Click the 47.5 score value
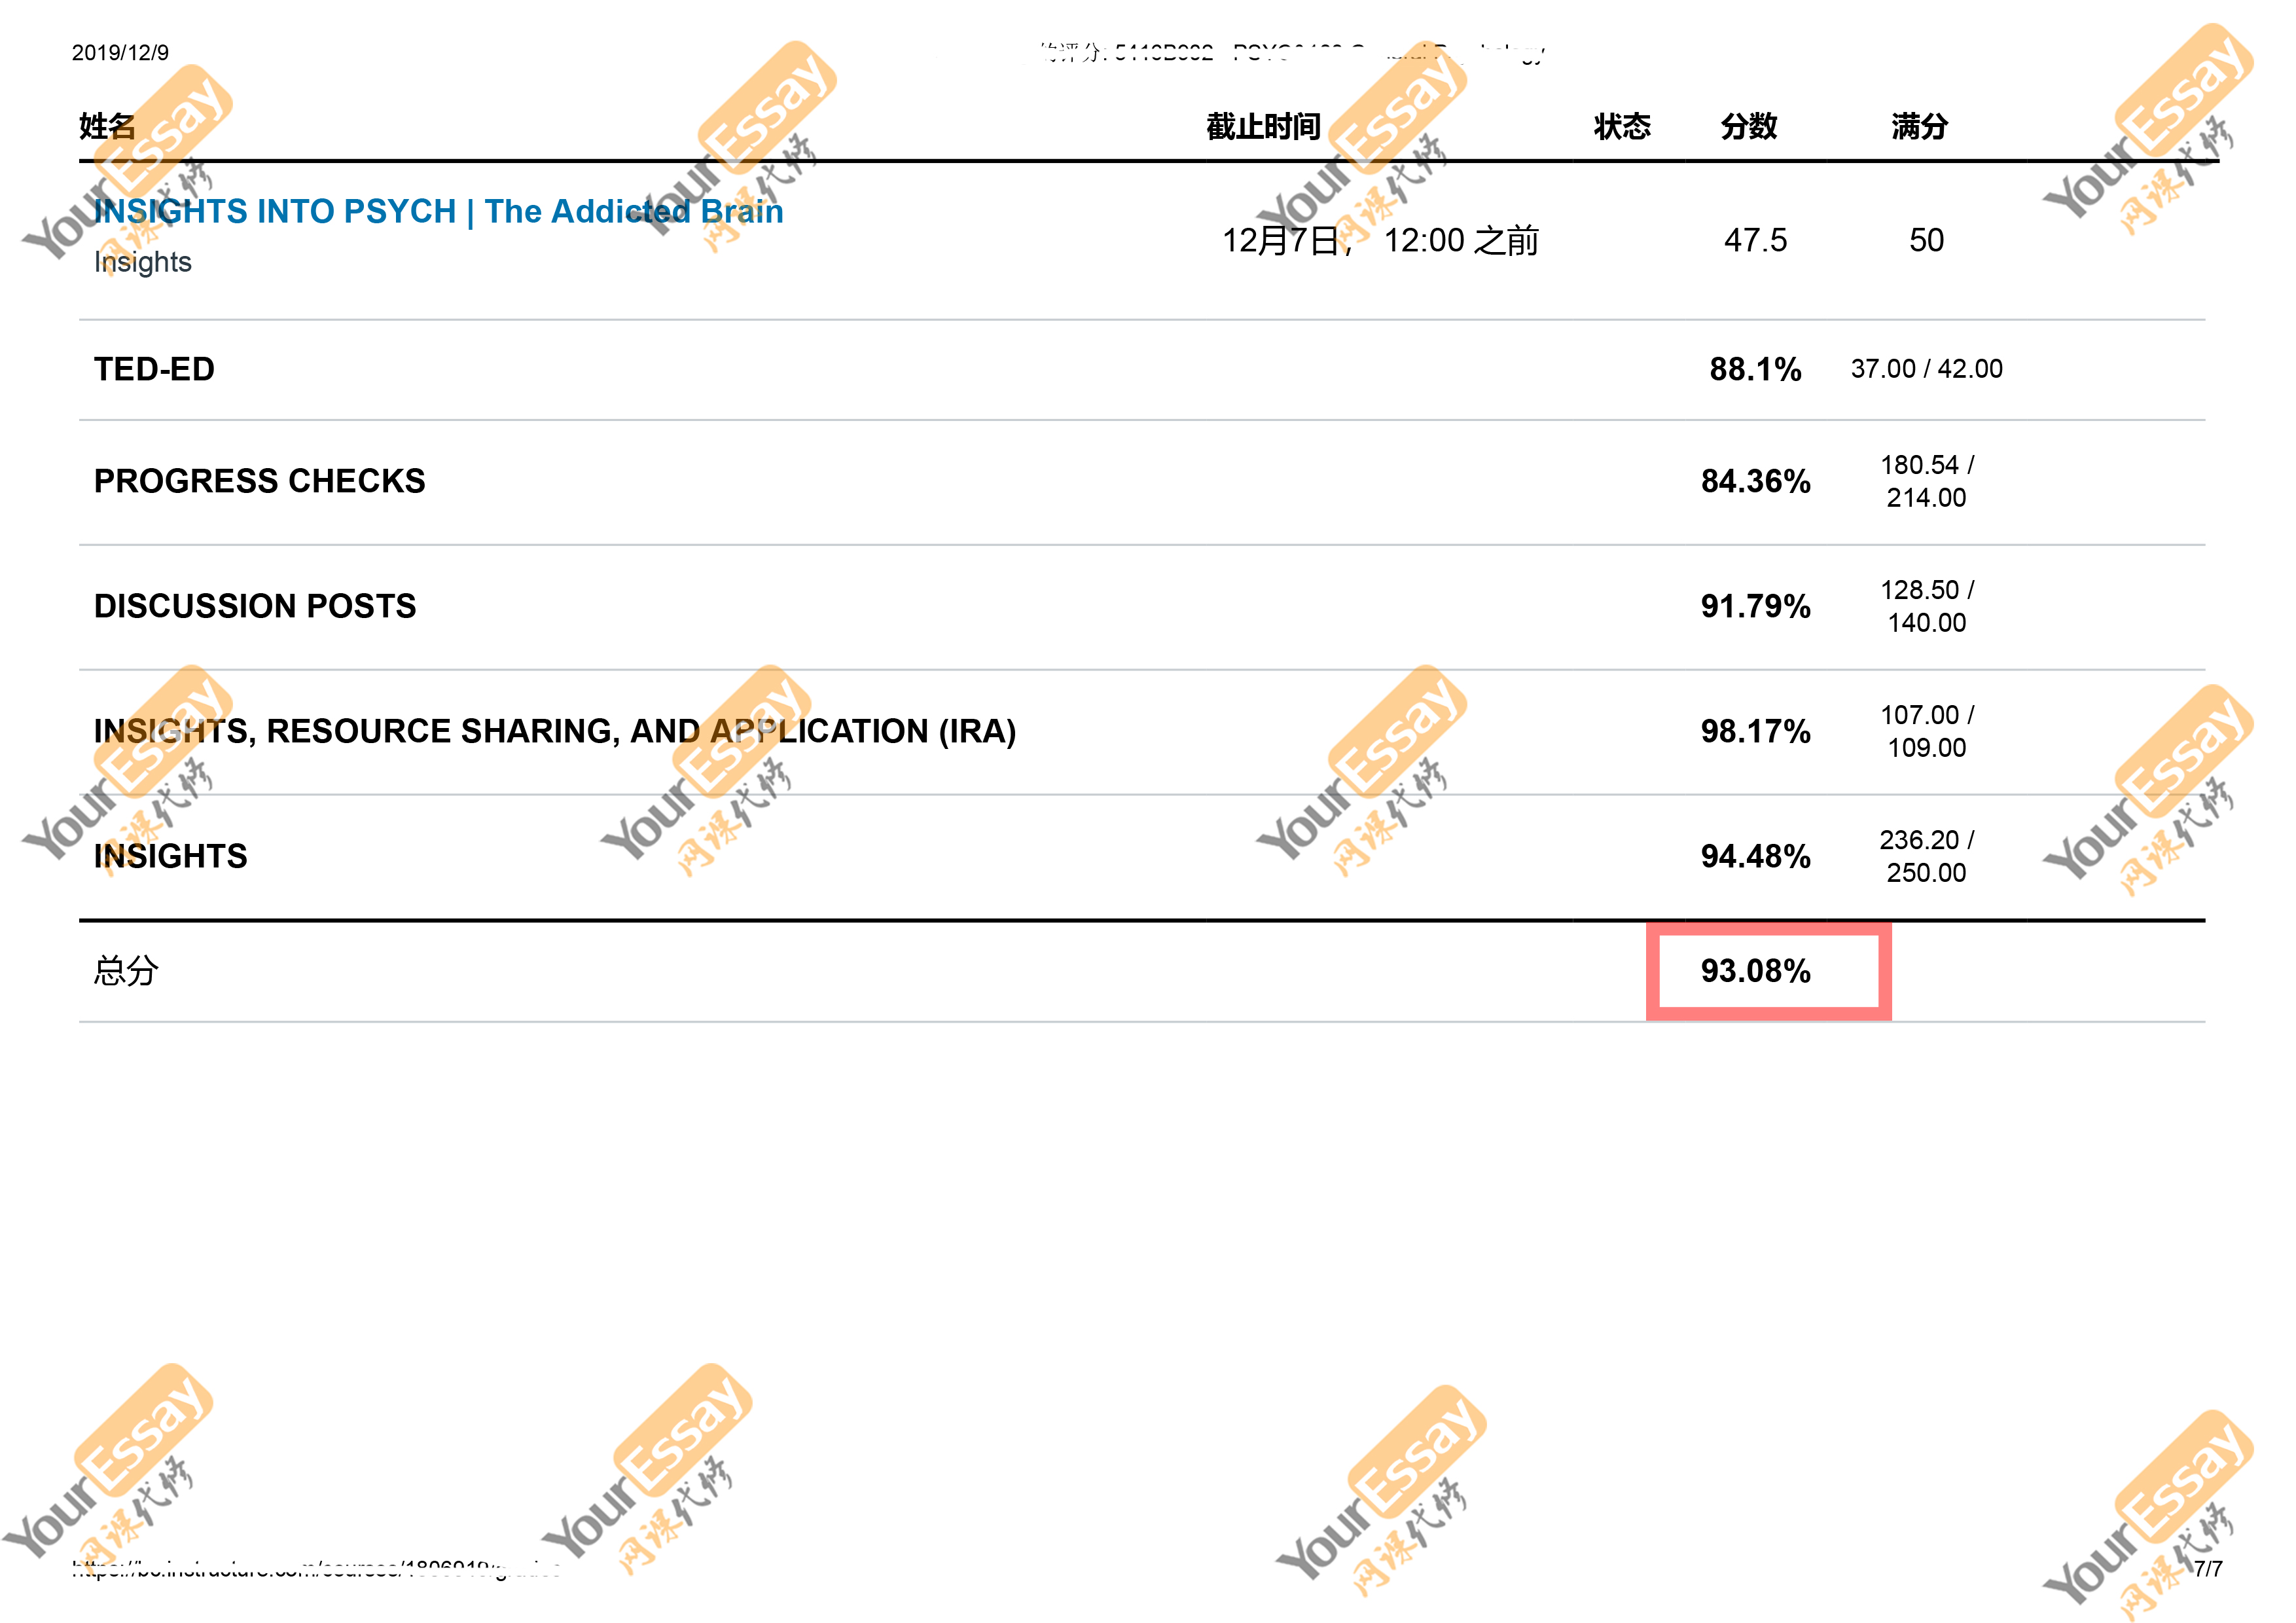This screenshot has height=1623, width=2296. (x=1754, y=240)
